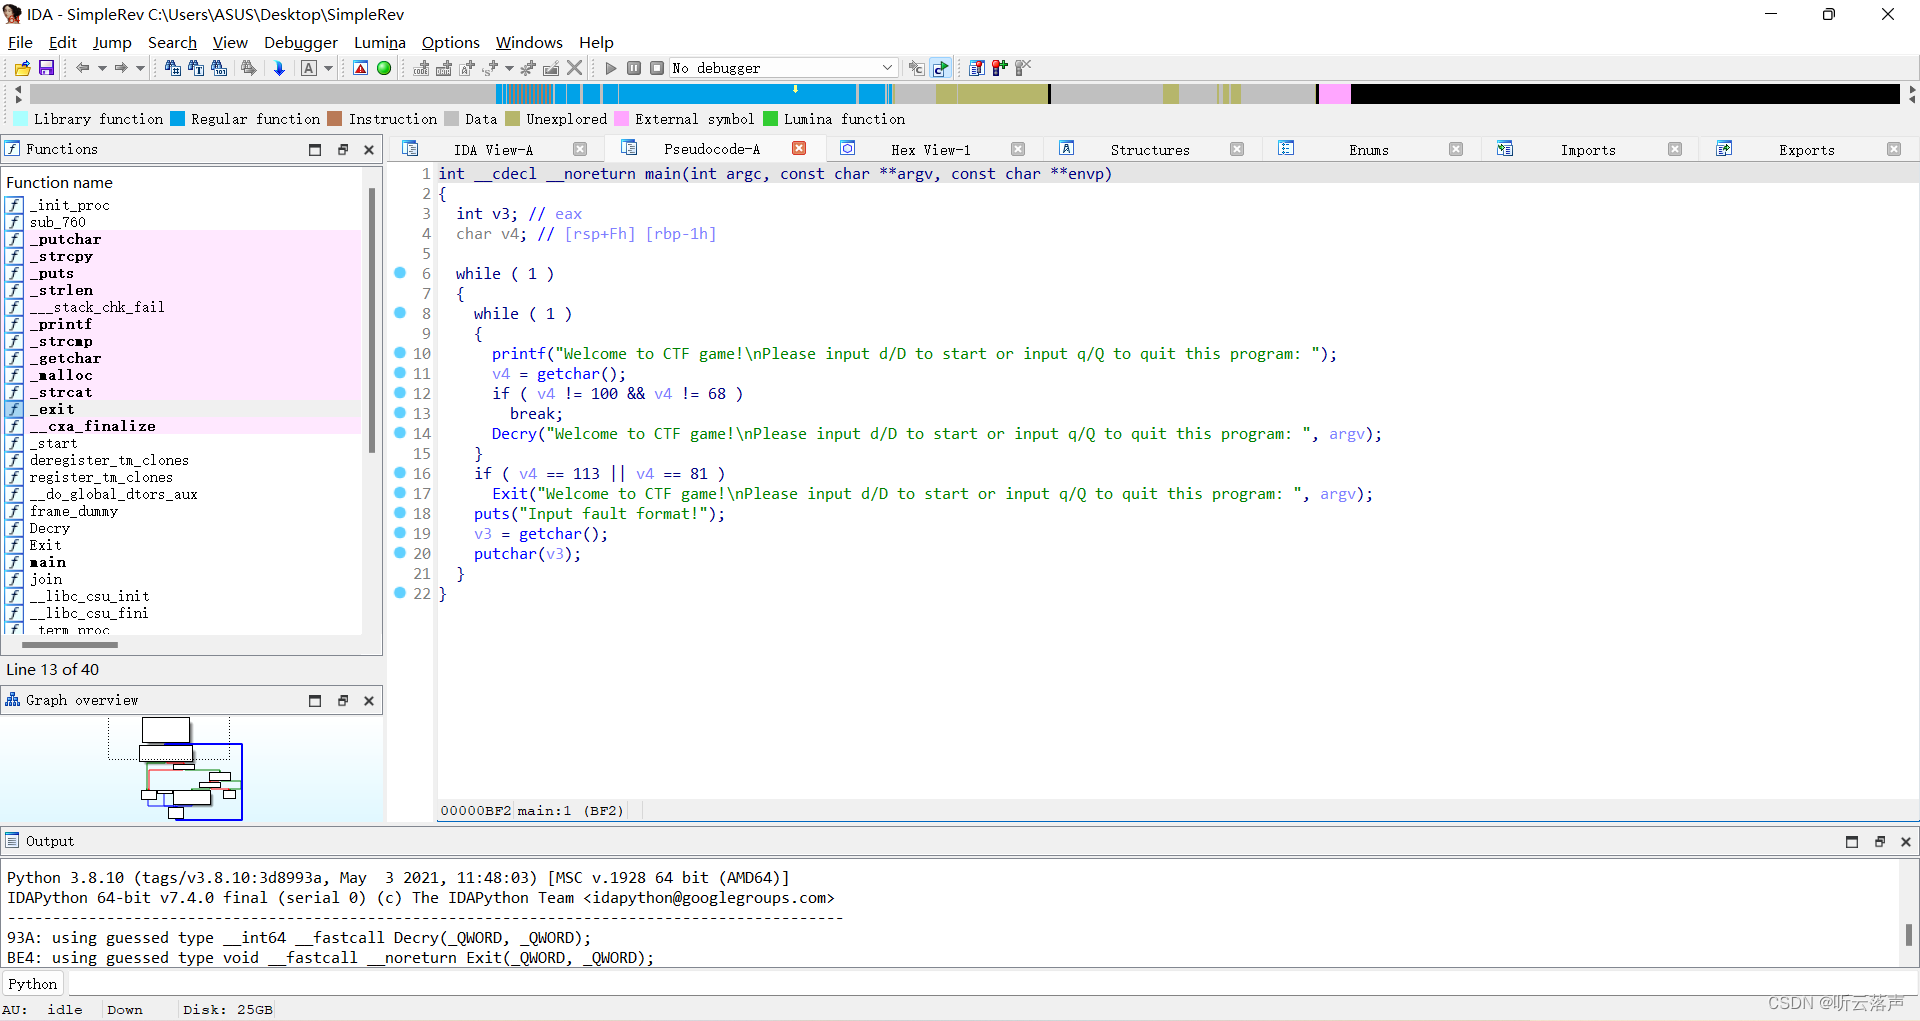Click the navigate-back arrow icon

pos(83,68)
